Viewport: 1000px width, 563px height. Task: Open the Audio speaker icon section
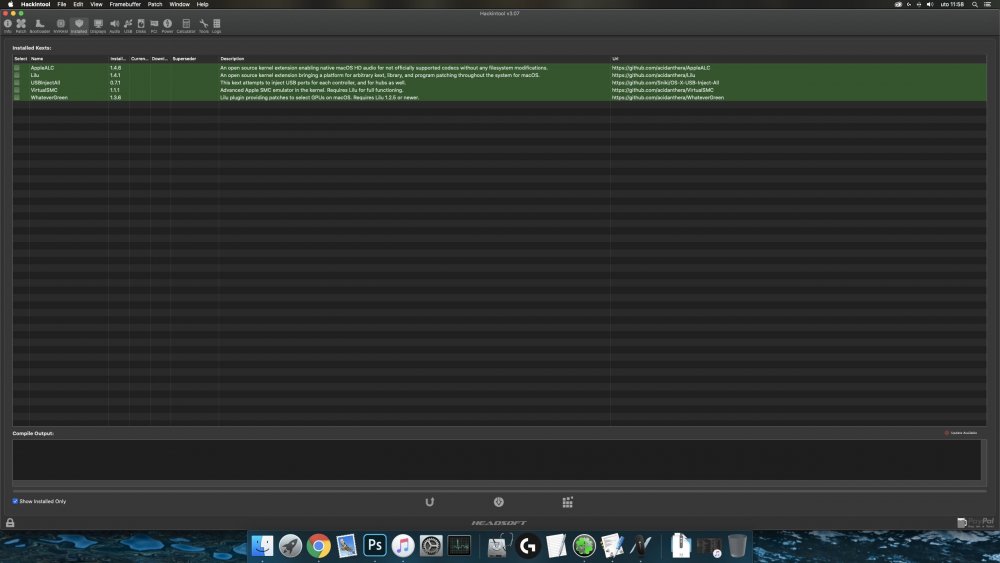point(115,26)
